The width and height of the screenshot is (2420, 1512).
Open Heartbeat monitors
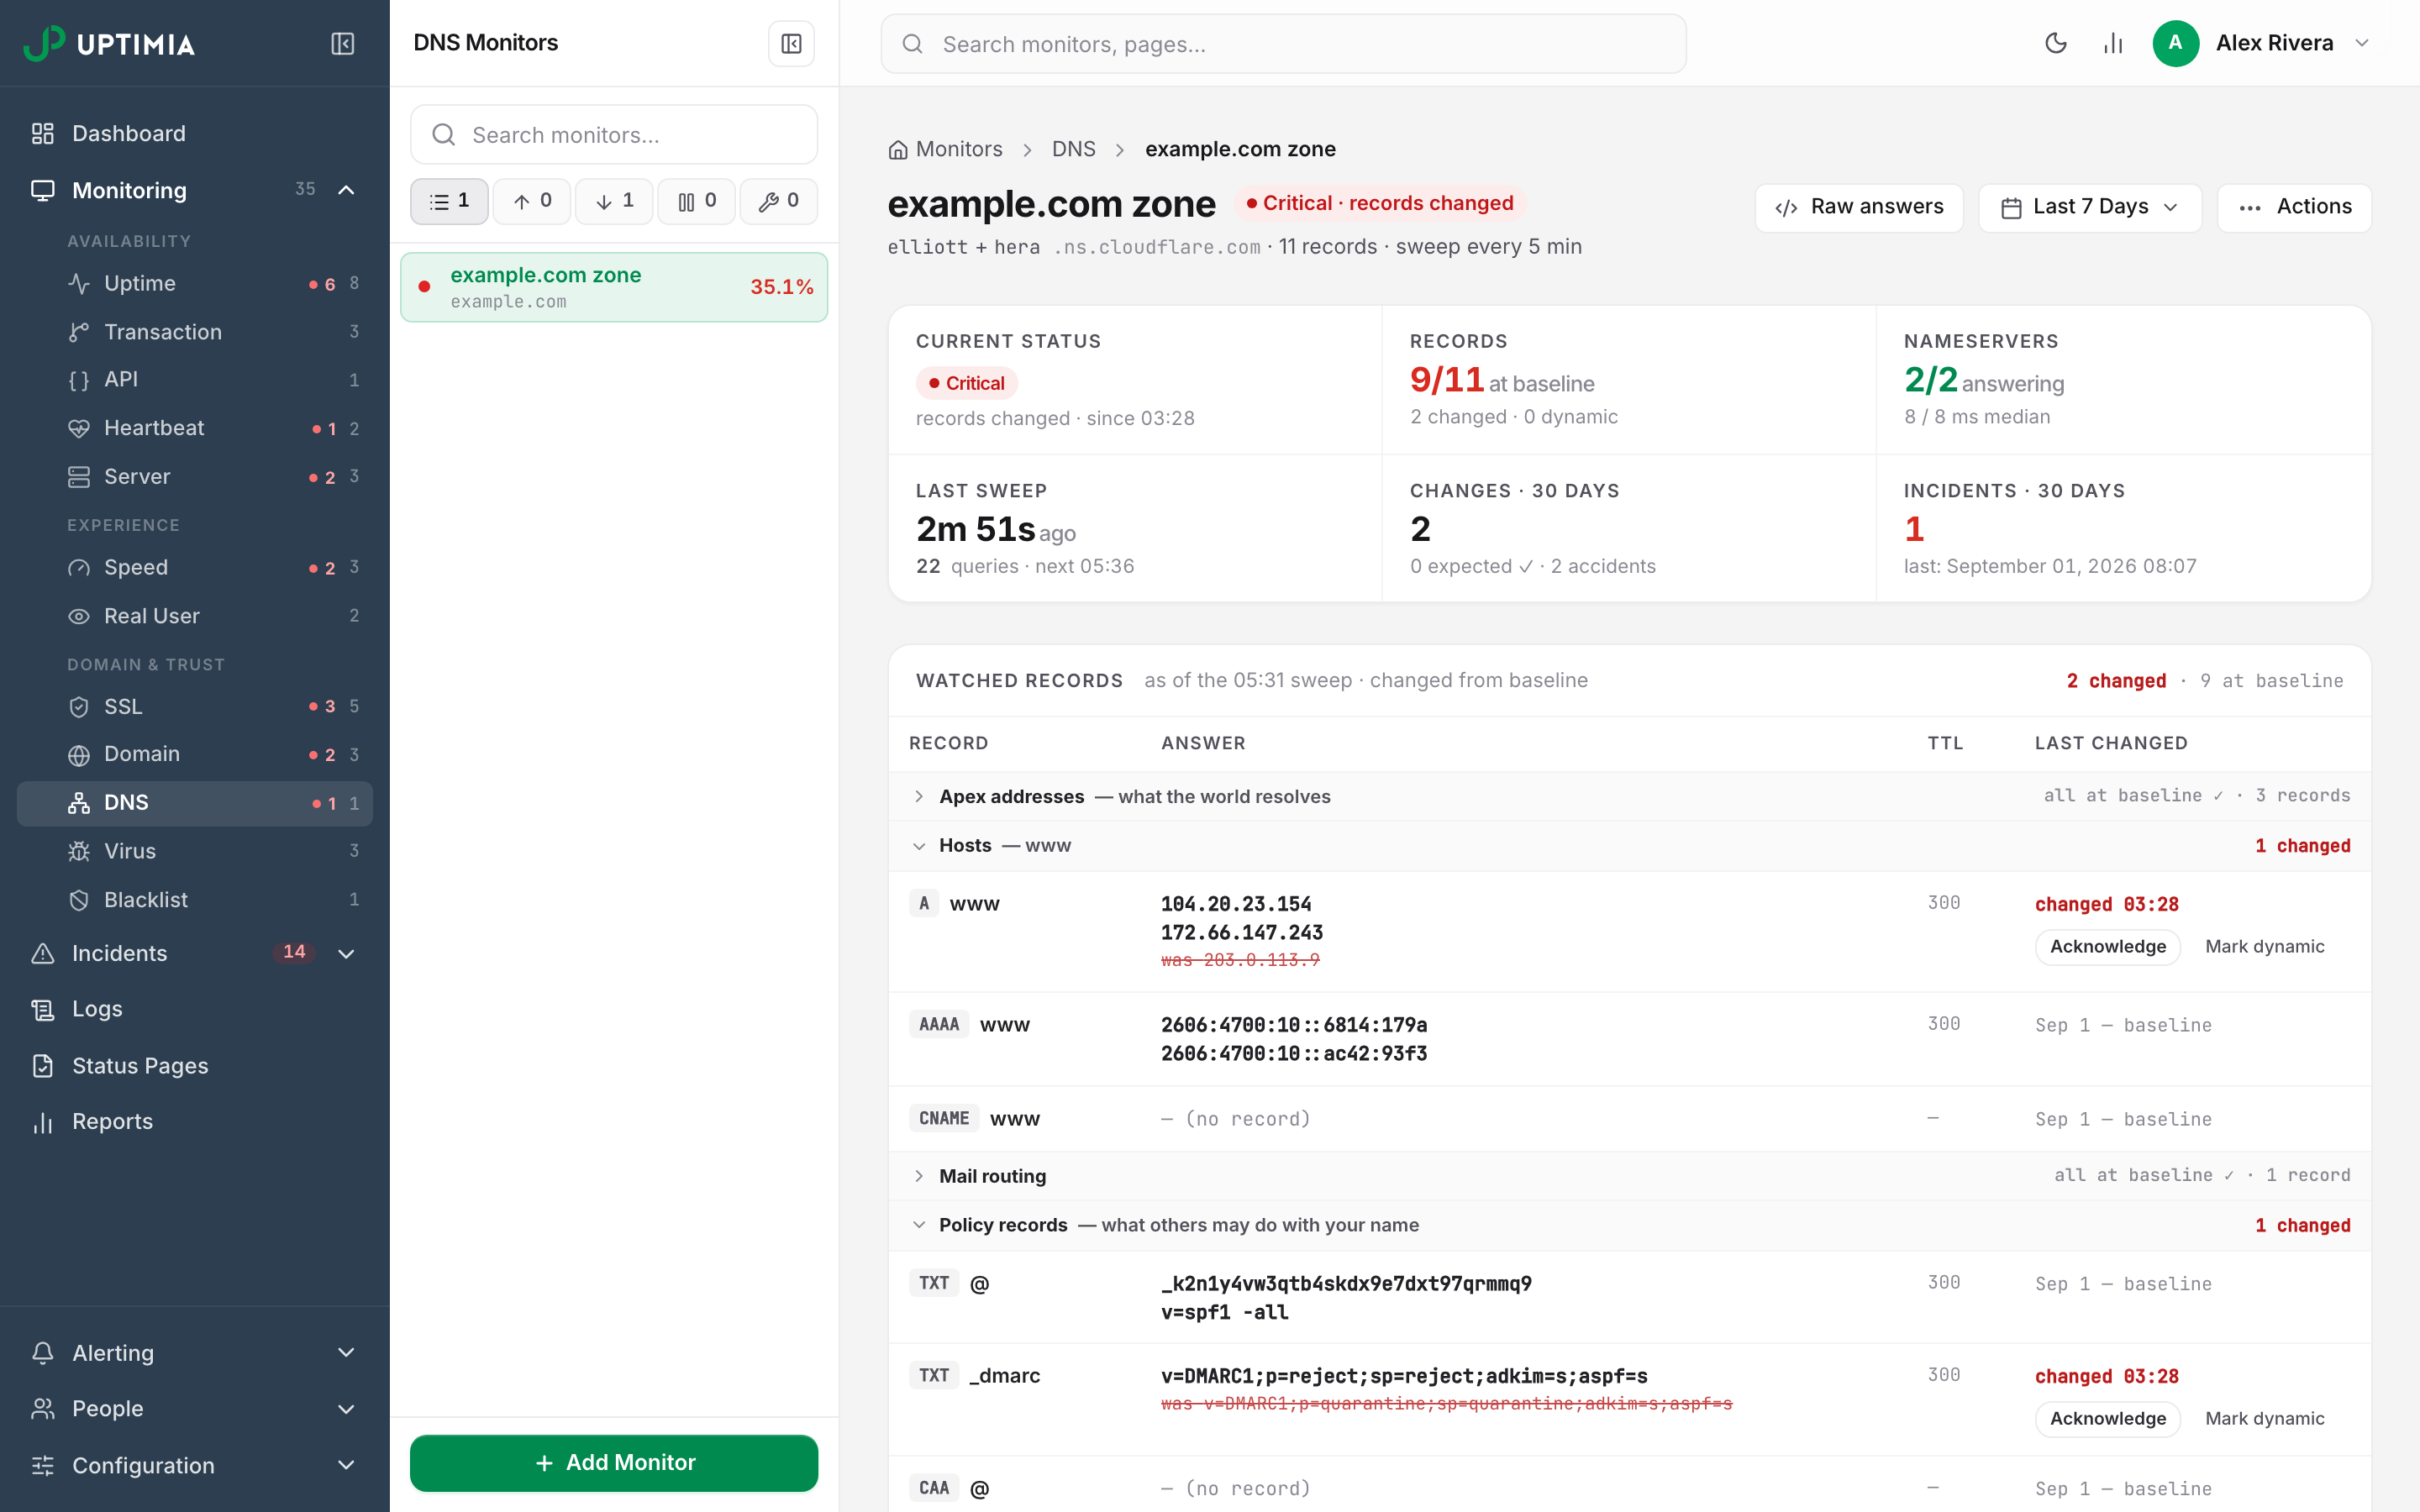(195, 428)
